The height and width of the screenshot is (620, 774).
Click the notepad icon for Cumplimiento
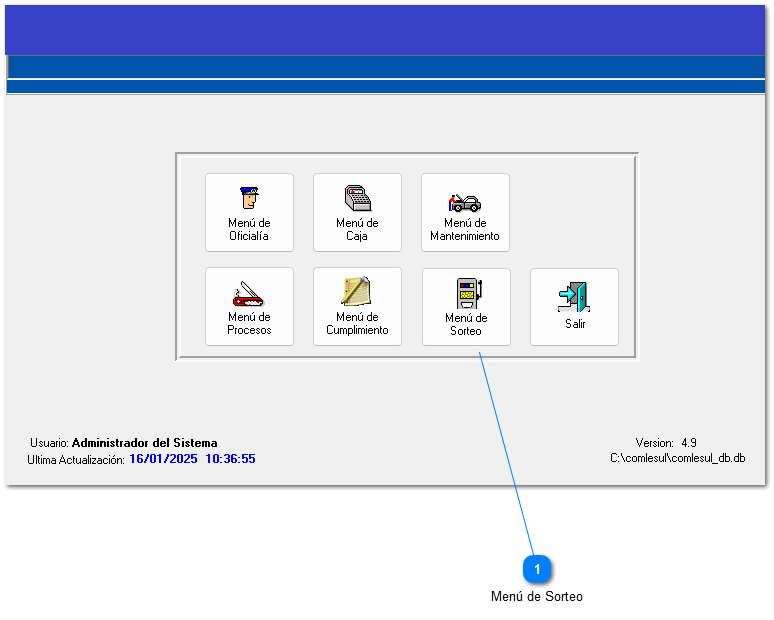tap(357, 291)
